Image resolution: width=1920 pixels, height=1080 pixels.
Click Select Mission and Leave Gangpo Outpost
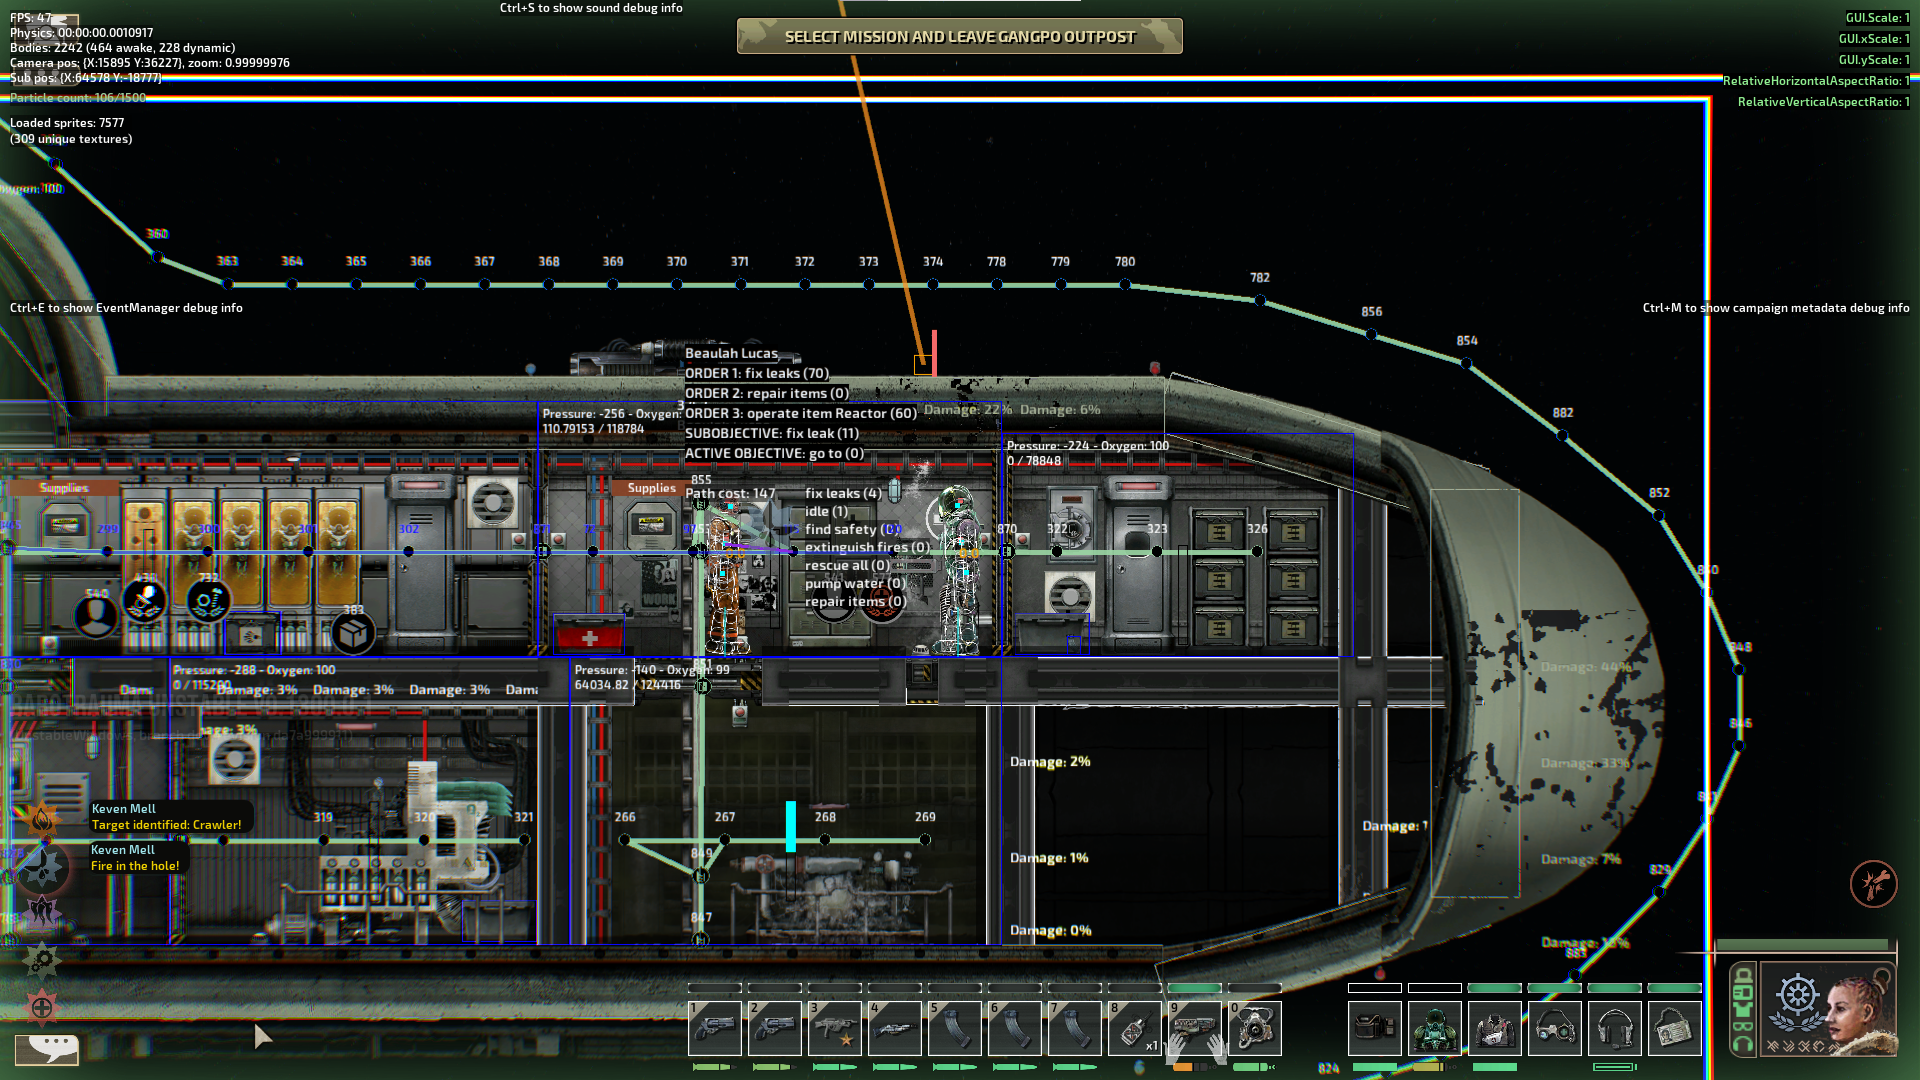tap(959, 37)
